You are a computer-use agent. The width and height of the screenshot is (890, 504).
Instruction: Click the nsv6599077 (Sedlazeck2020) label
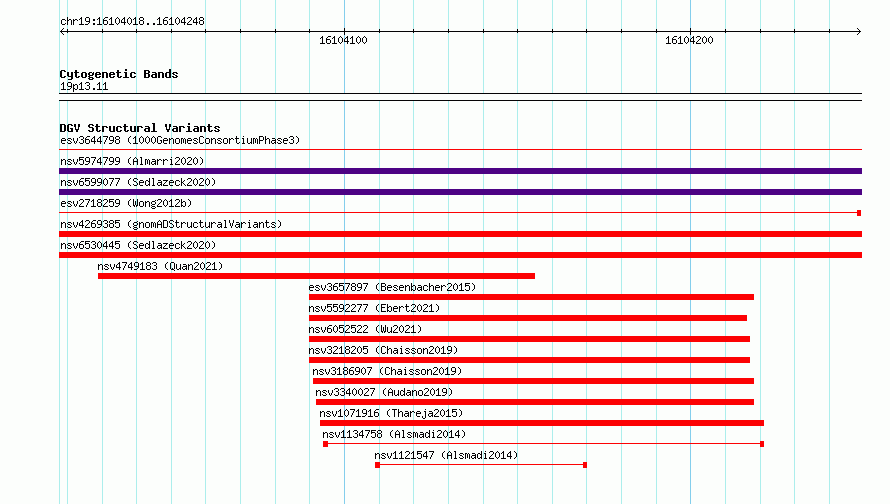coord(138,182)
